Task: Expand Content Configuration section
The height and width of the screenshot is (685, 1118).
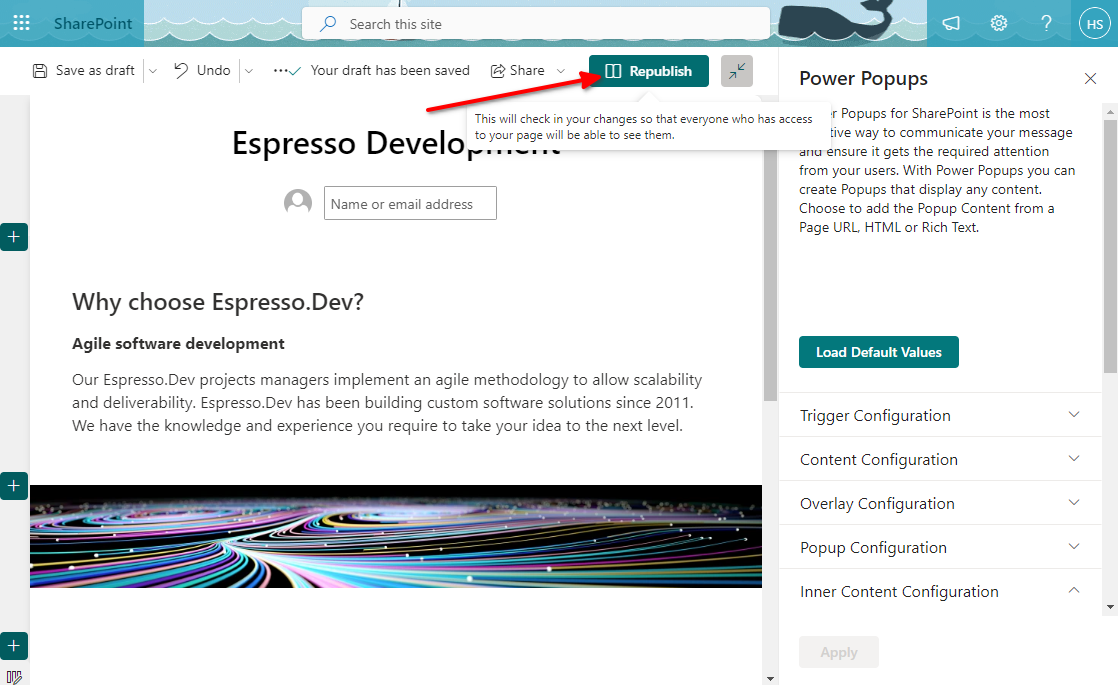Action: click(940, 459)
